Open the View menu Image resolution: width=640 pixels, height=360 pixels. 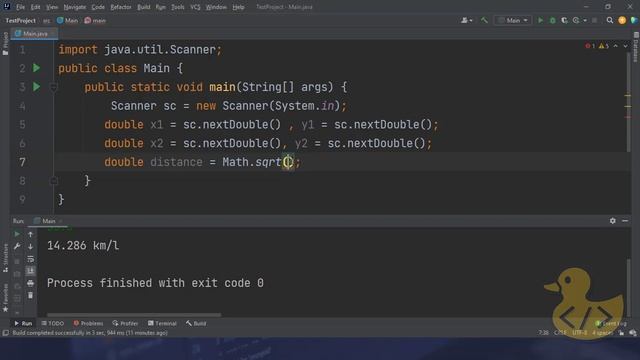(x=52, y=7)
